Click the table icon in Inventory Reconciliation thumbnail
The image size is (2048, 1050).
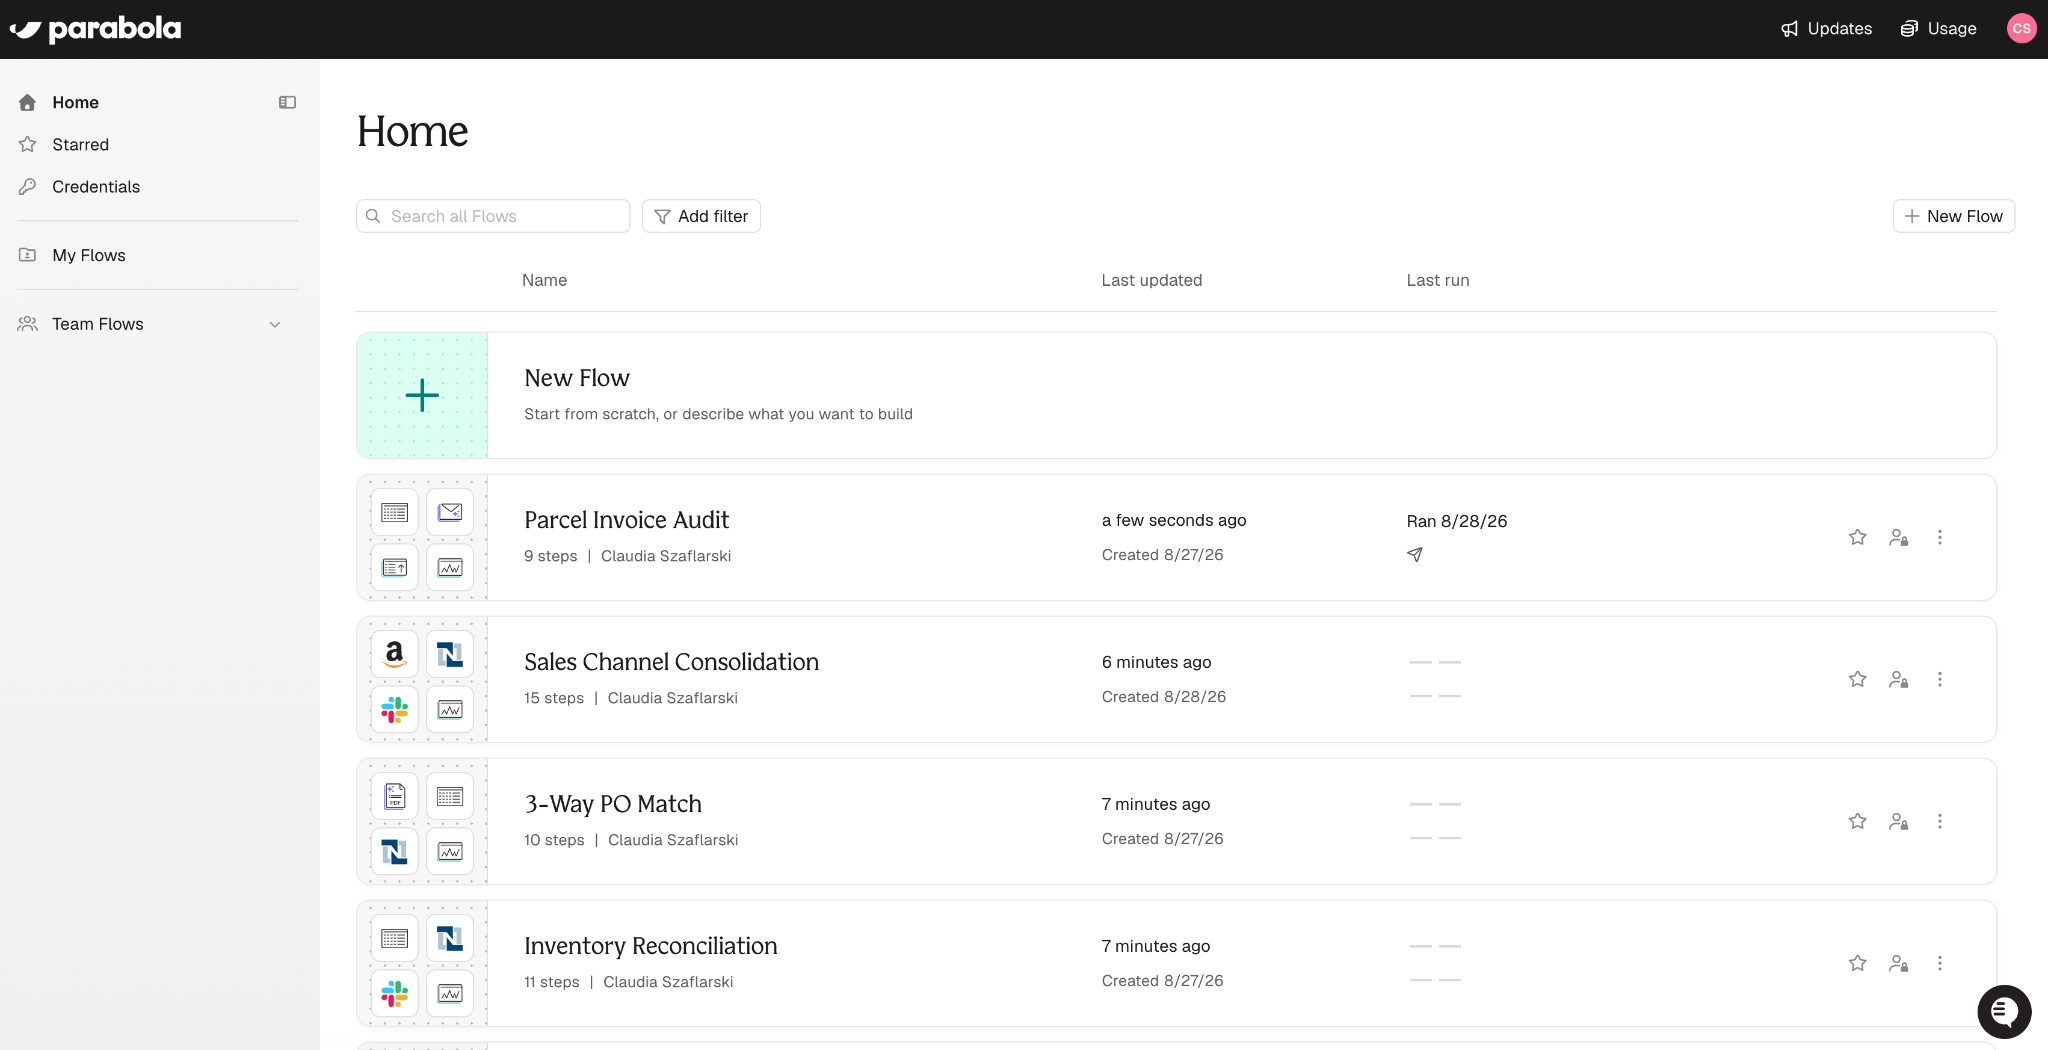point(395,938)
